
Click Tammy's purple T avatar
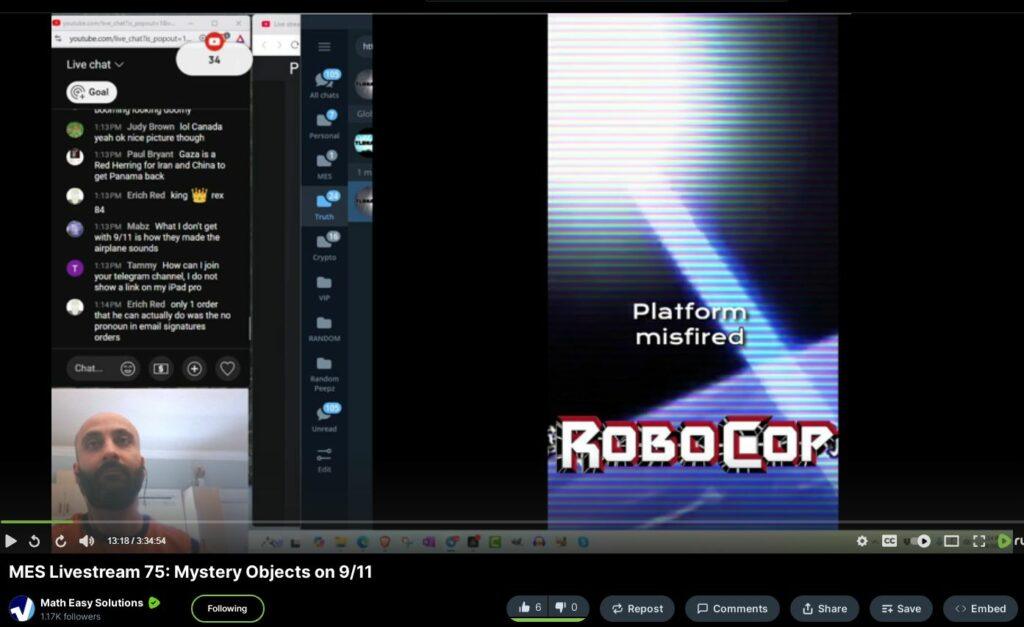click(75, 268)
